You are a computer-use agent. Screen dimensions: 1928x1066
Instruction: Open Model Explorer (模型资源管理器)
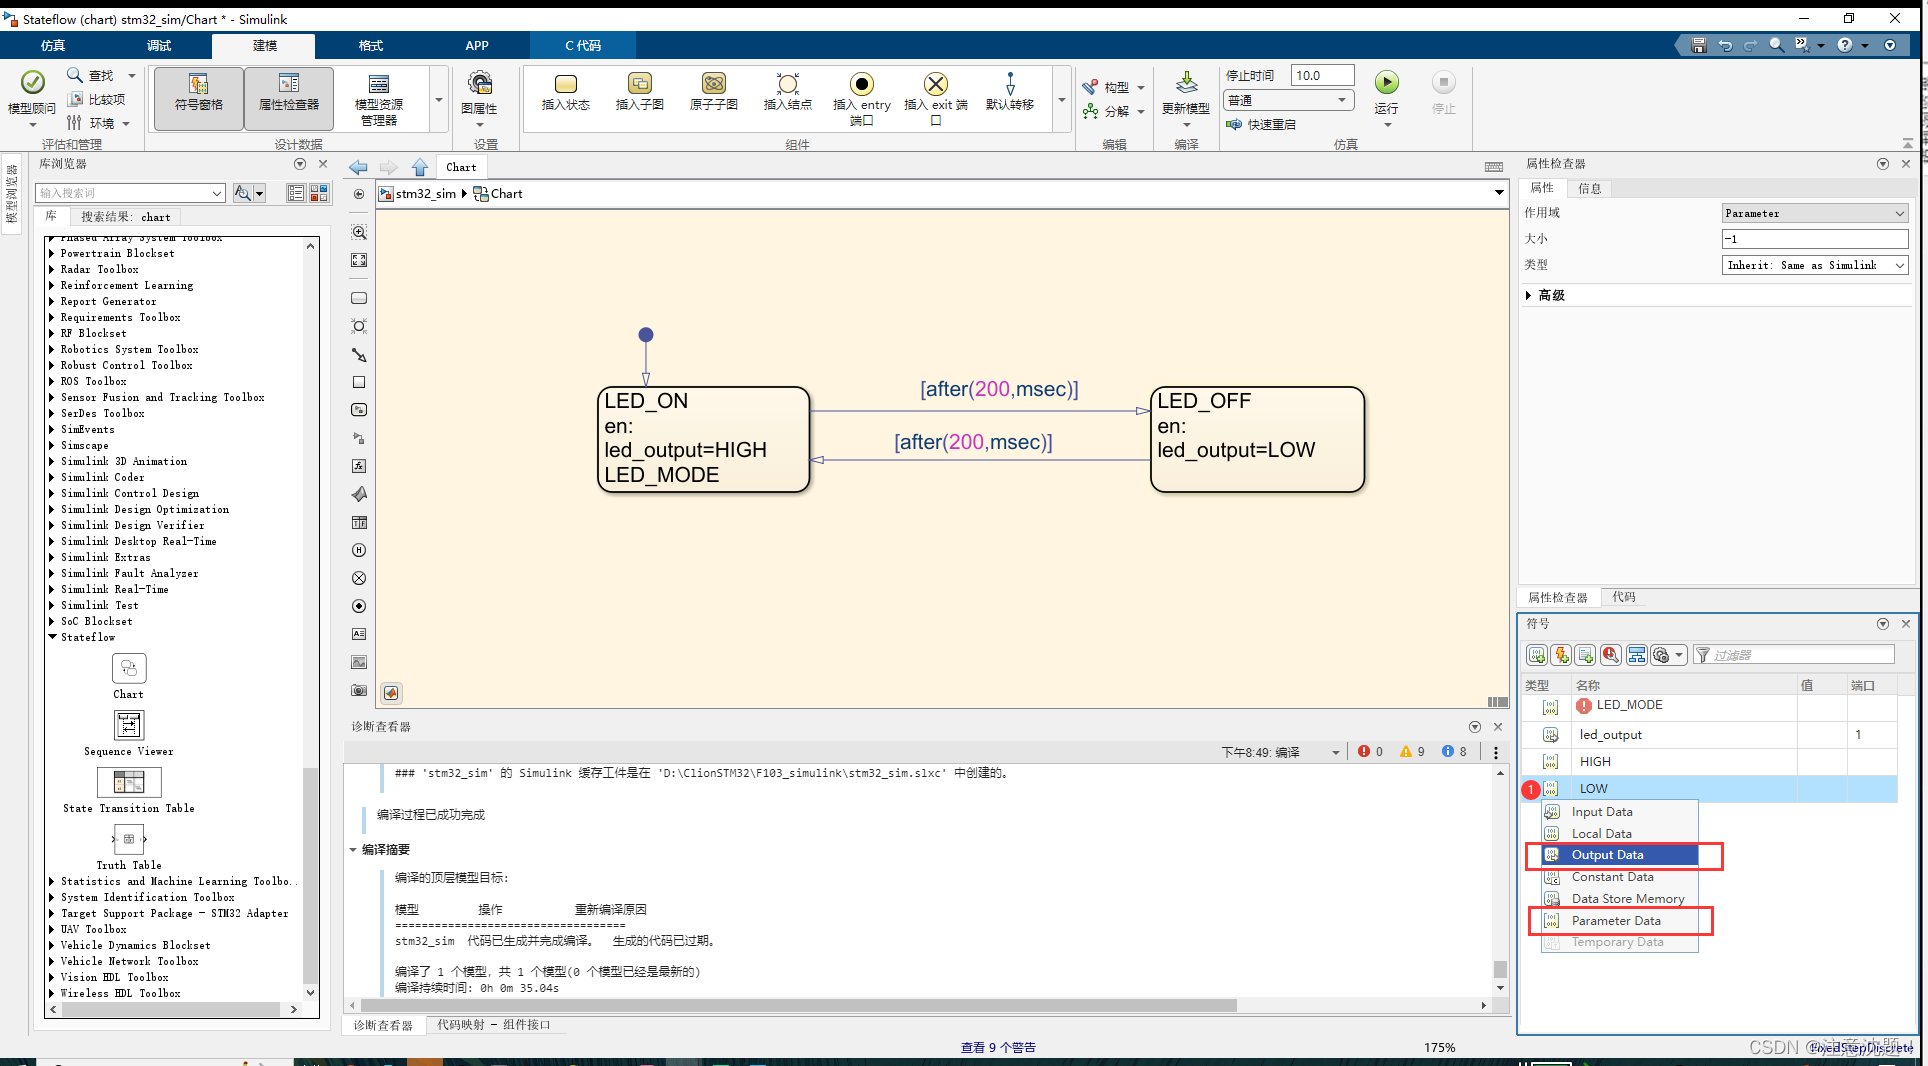coord(378,99)
